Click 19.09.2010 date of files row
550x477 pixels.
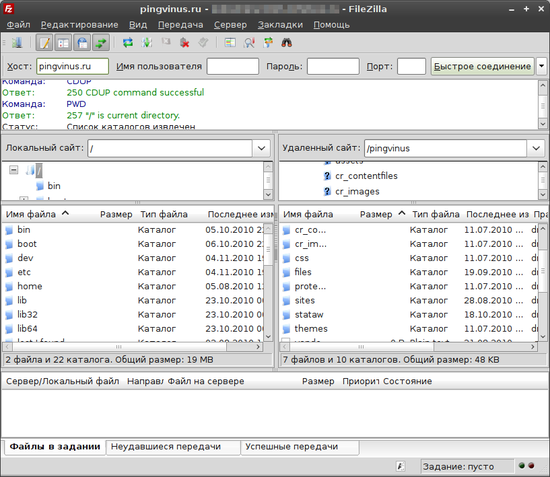pyautogui.click(x=493, y=272)
